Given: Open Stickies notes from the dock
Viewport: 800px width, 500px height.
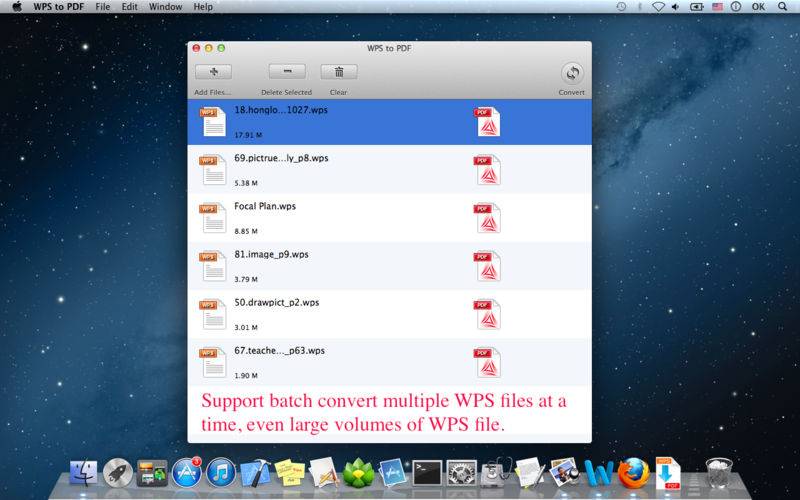Looking at the screenshot, I should 289,473.
